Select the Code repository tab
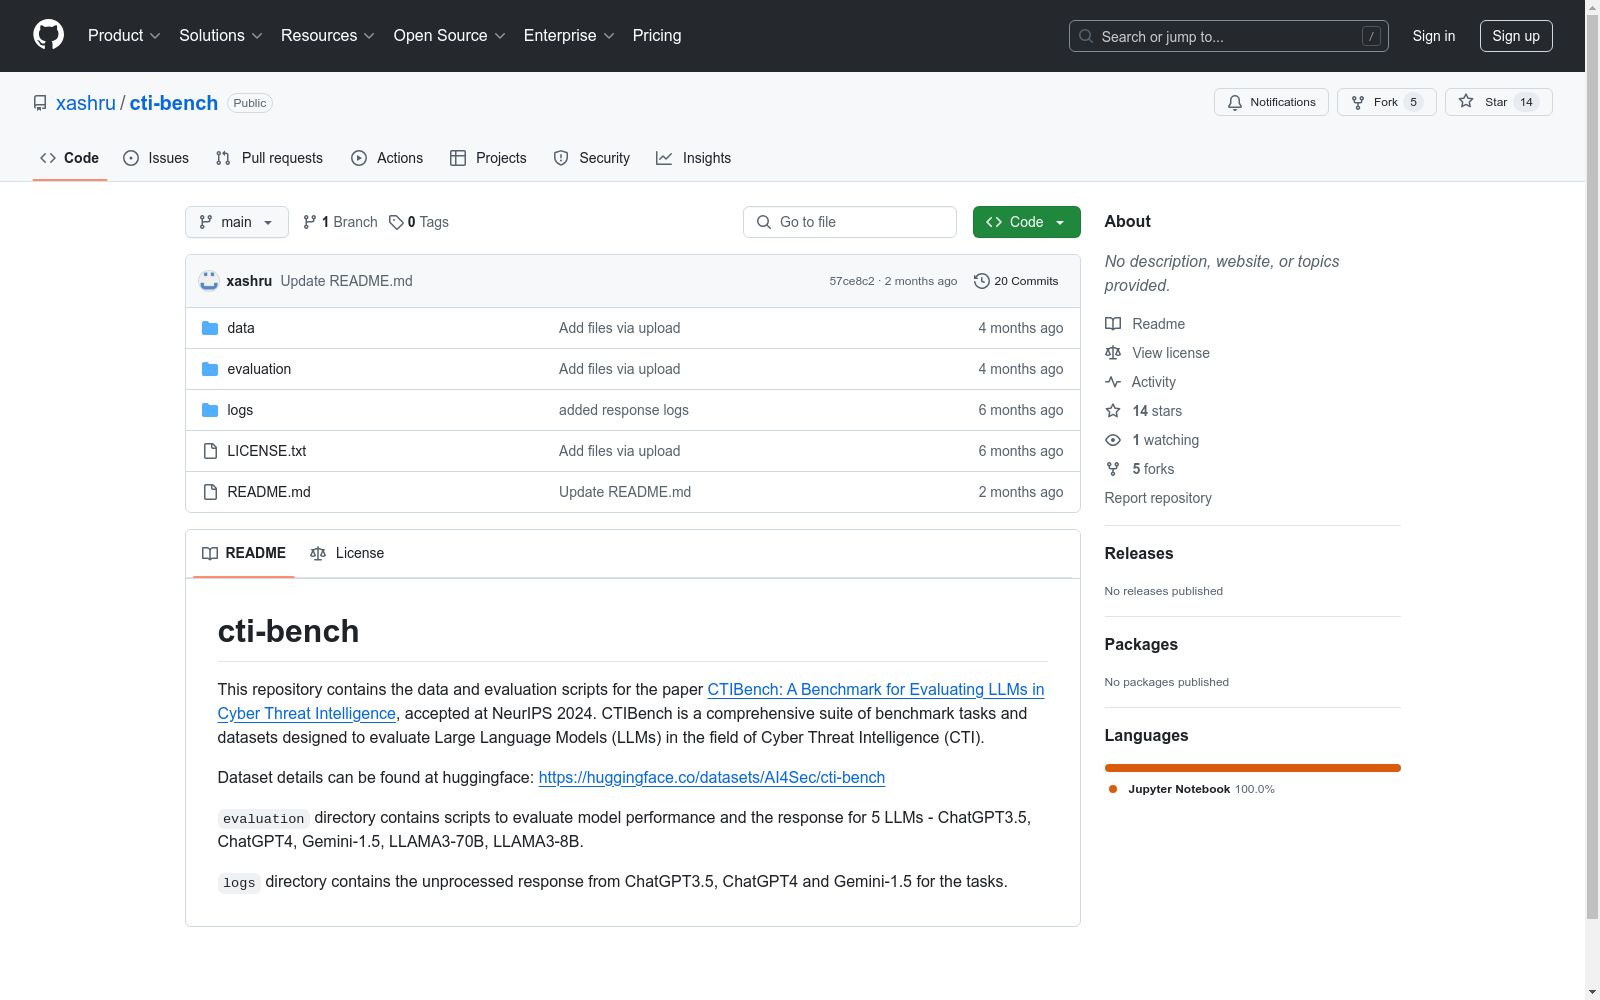The height and width of the screenshot is (1000, 1600). click(70, 158)
